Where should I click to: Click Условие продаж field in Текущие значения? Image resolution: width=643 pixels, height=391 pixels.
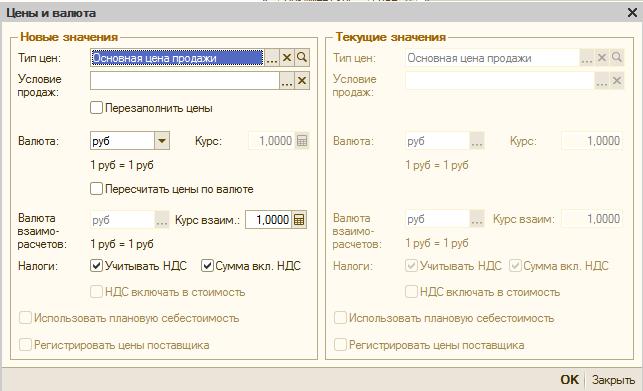(x=499, y=81)
